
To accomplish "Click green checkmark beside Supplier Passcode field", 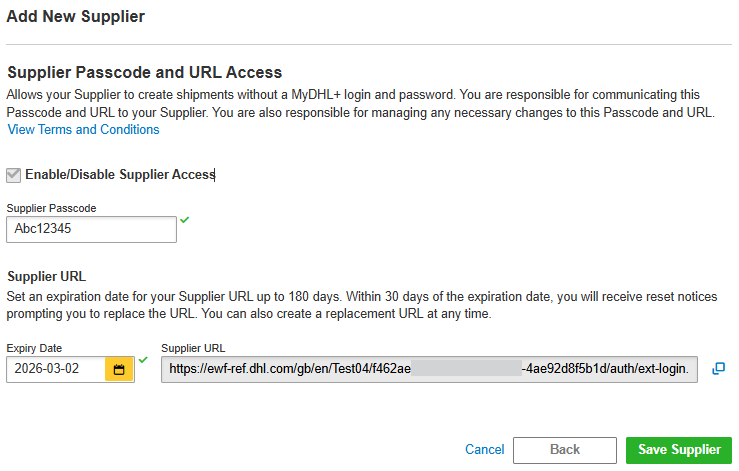I will pos(184,220).
